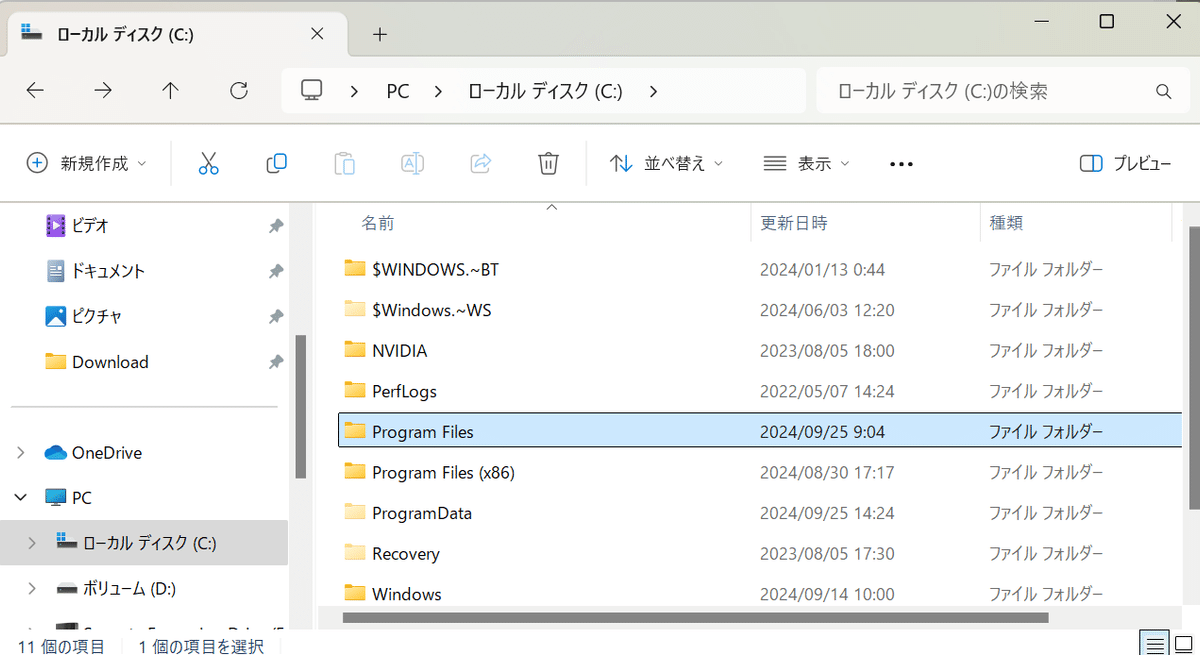Toggle the プレビュー preview pane
This screenshot has width=1200, height=655.
(1125, 164)
